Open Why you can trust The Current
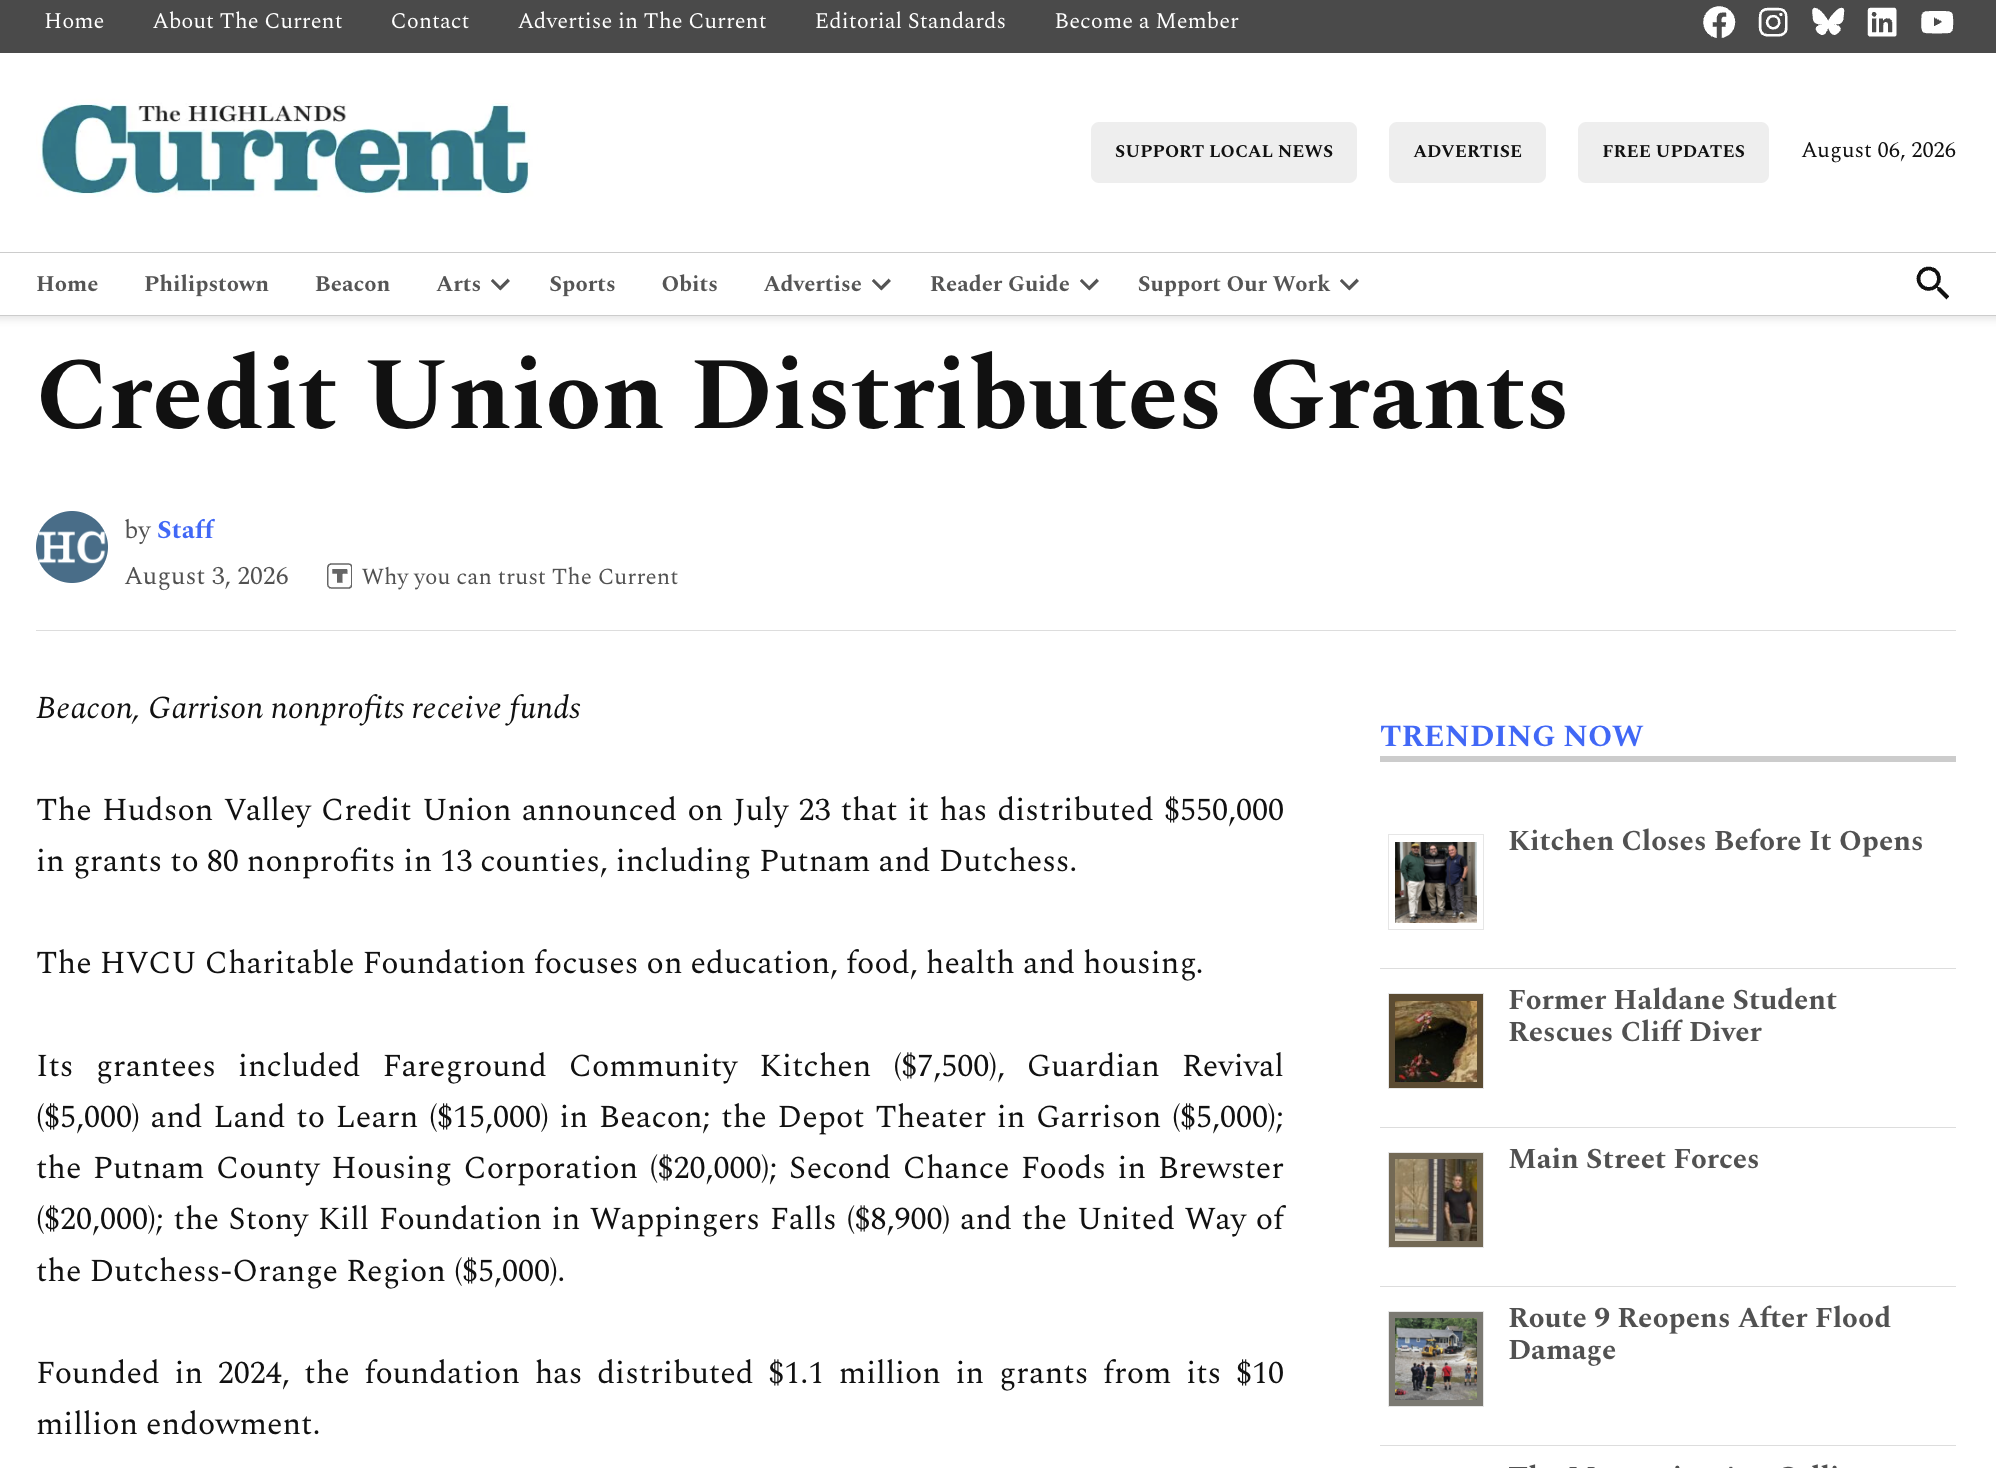Screen dimensions: 1996x1468 (x=519, y=576)
